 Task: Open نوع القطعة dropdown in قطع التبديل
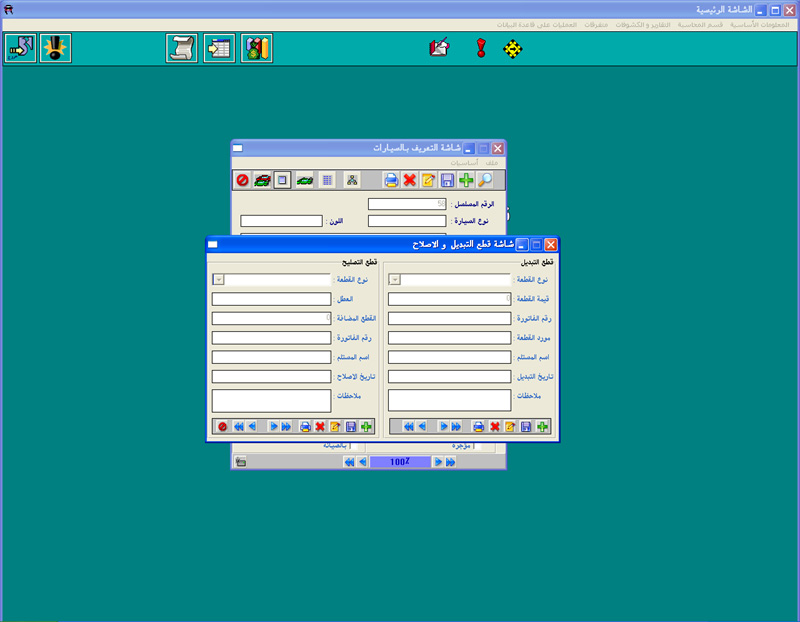click(394, 280)
